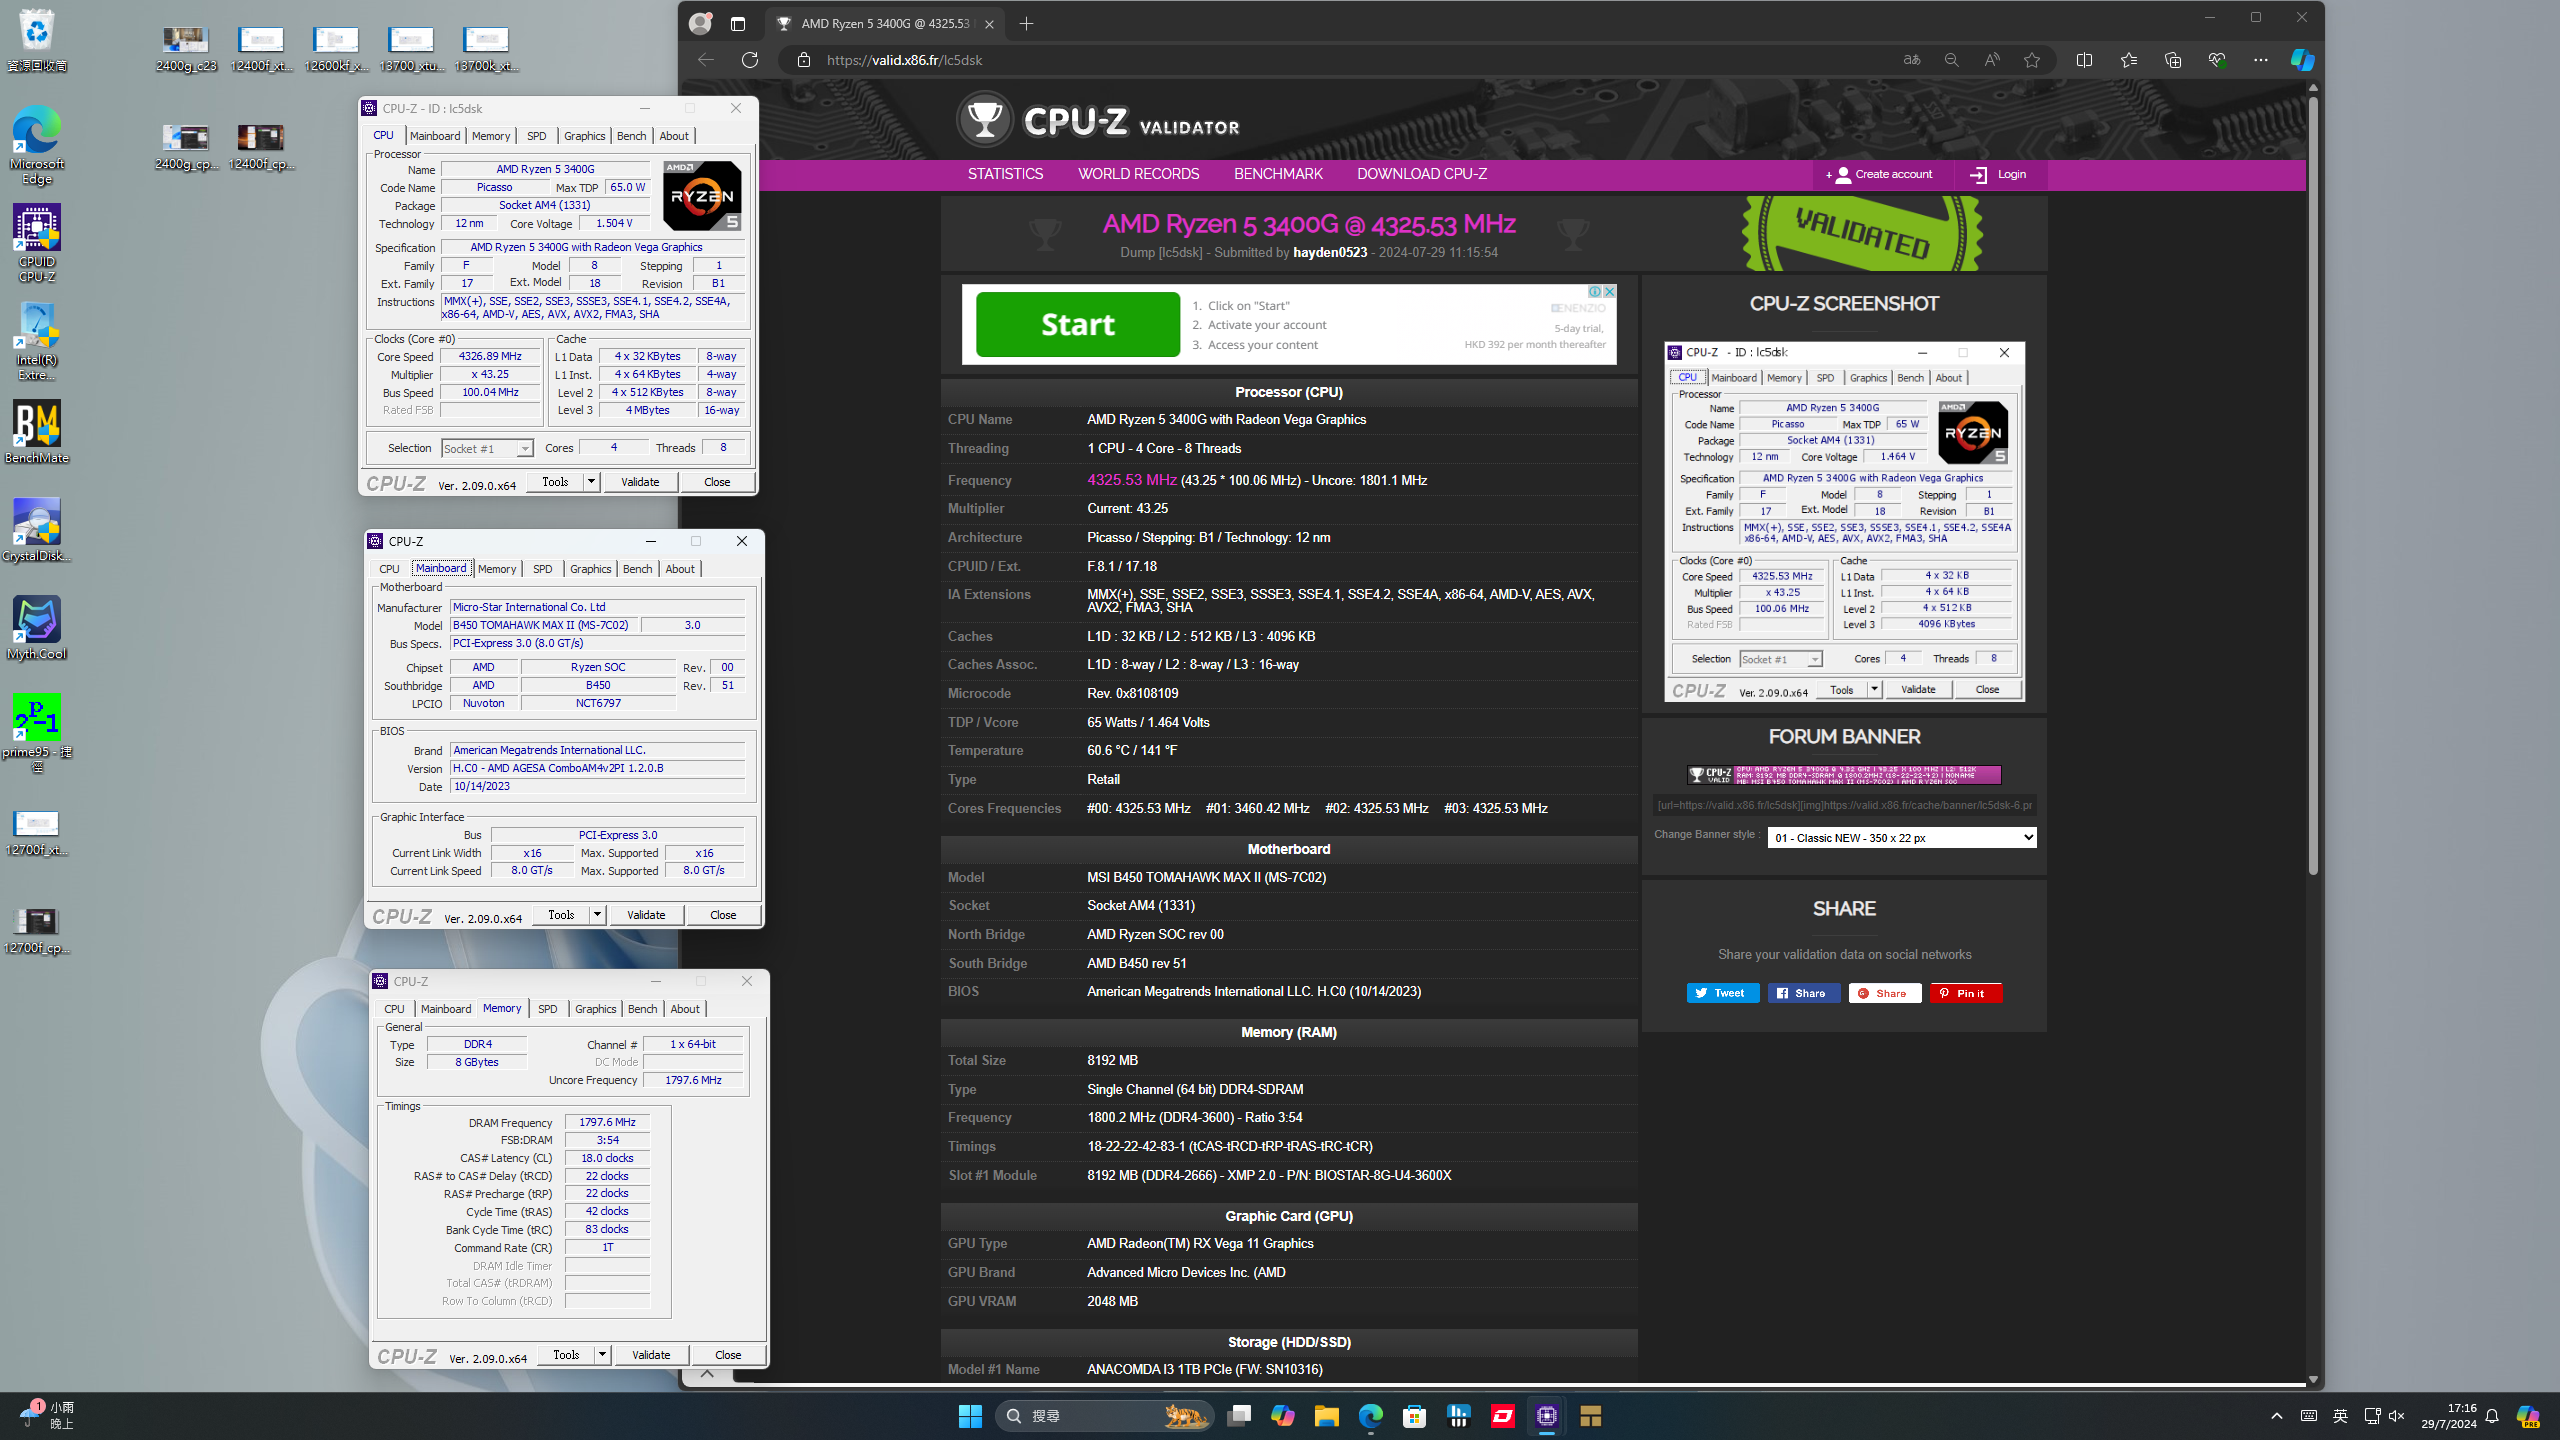This screenshot has height=1440, width=2560.
Task: Open the Edge favorites list
Action: coord(2129,60)
